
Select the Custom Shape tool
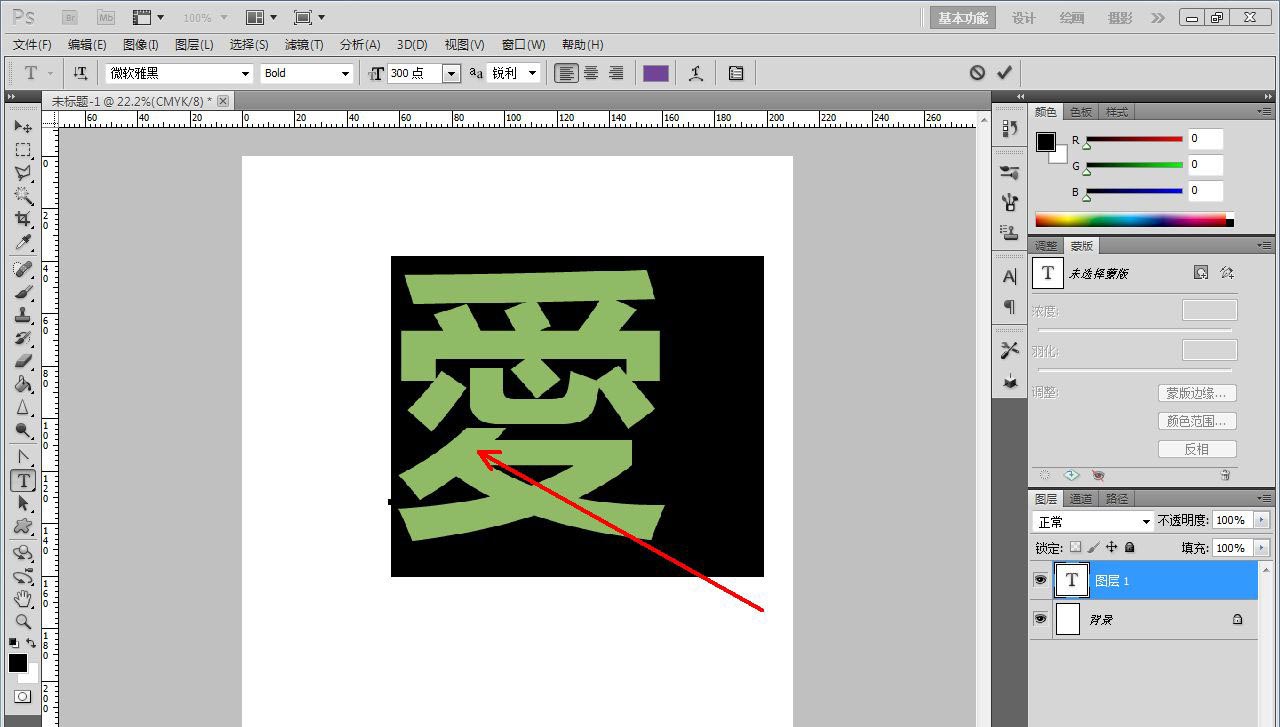click(x=23, y=527)
